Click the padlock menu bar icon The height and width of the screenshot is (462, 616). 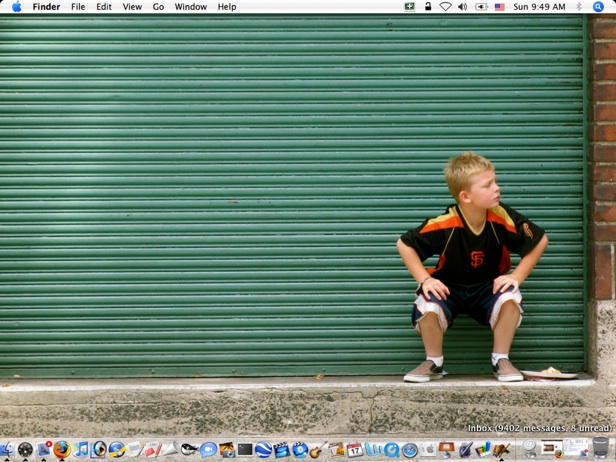point(428,6)
